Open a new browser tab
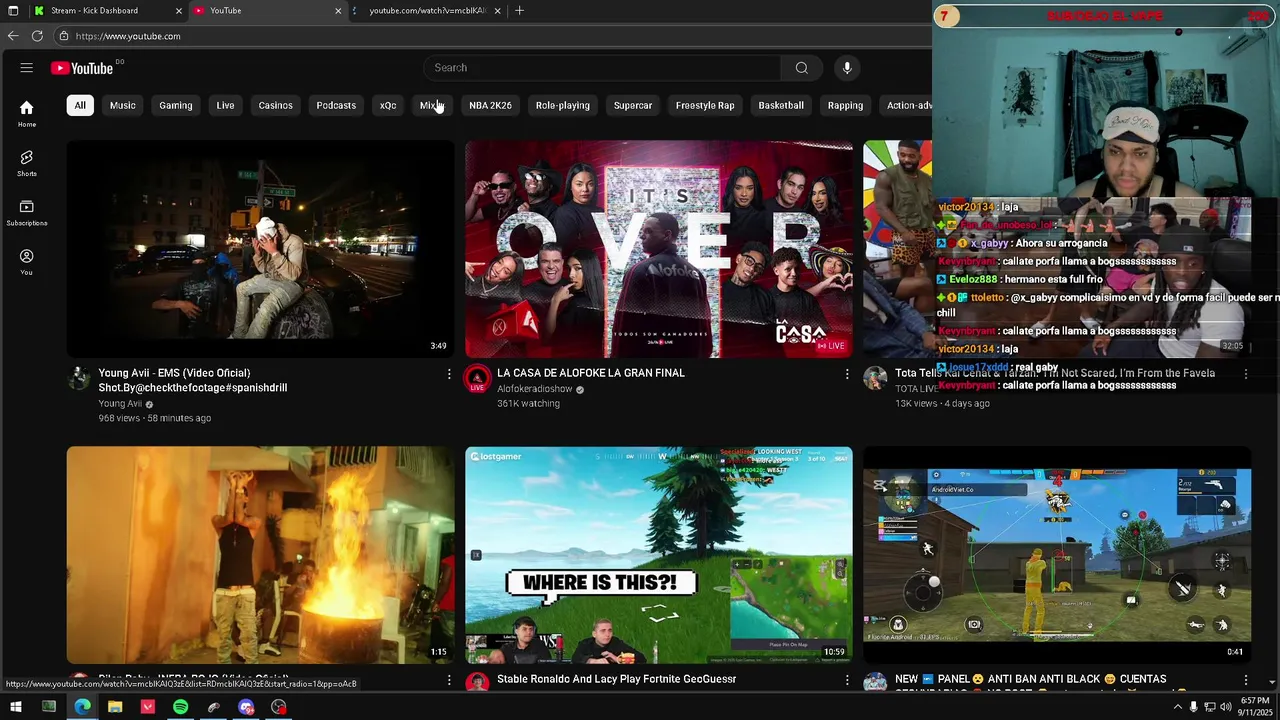 point(519,11)
